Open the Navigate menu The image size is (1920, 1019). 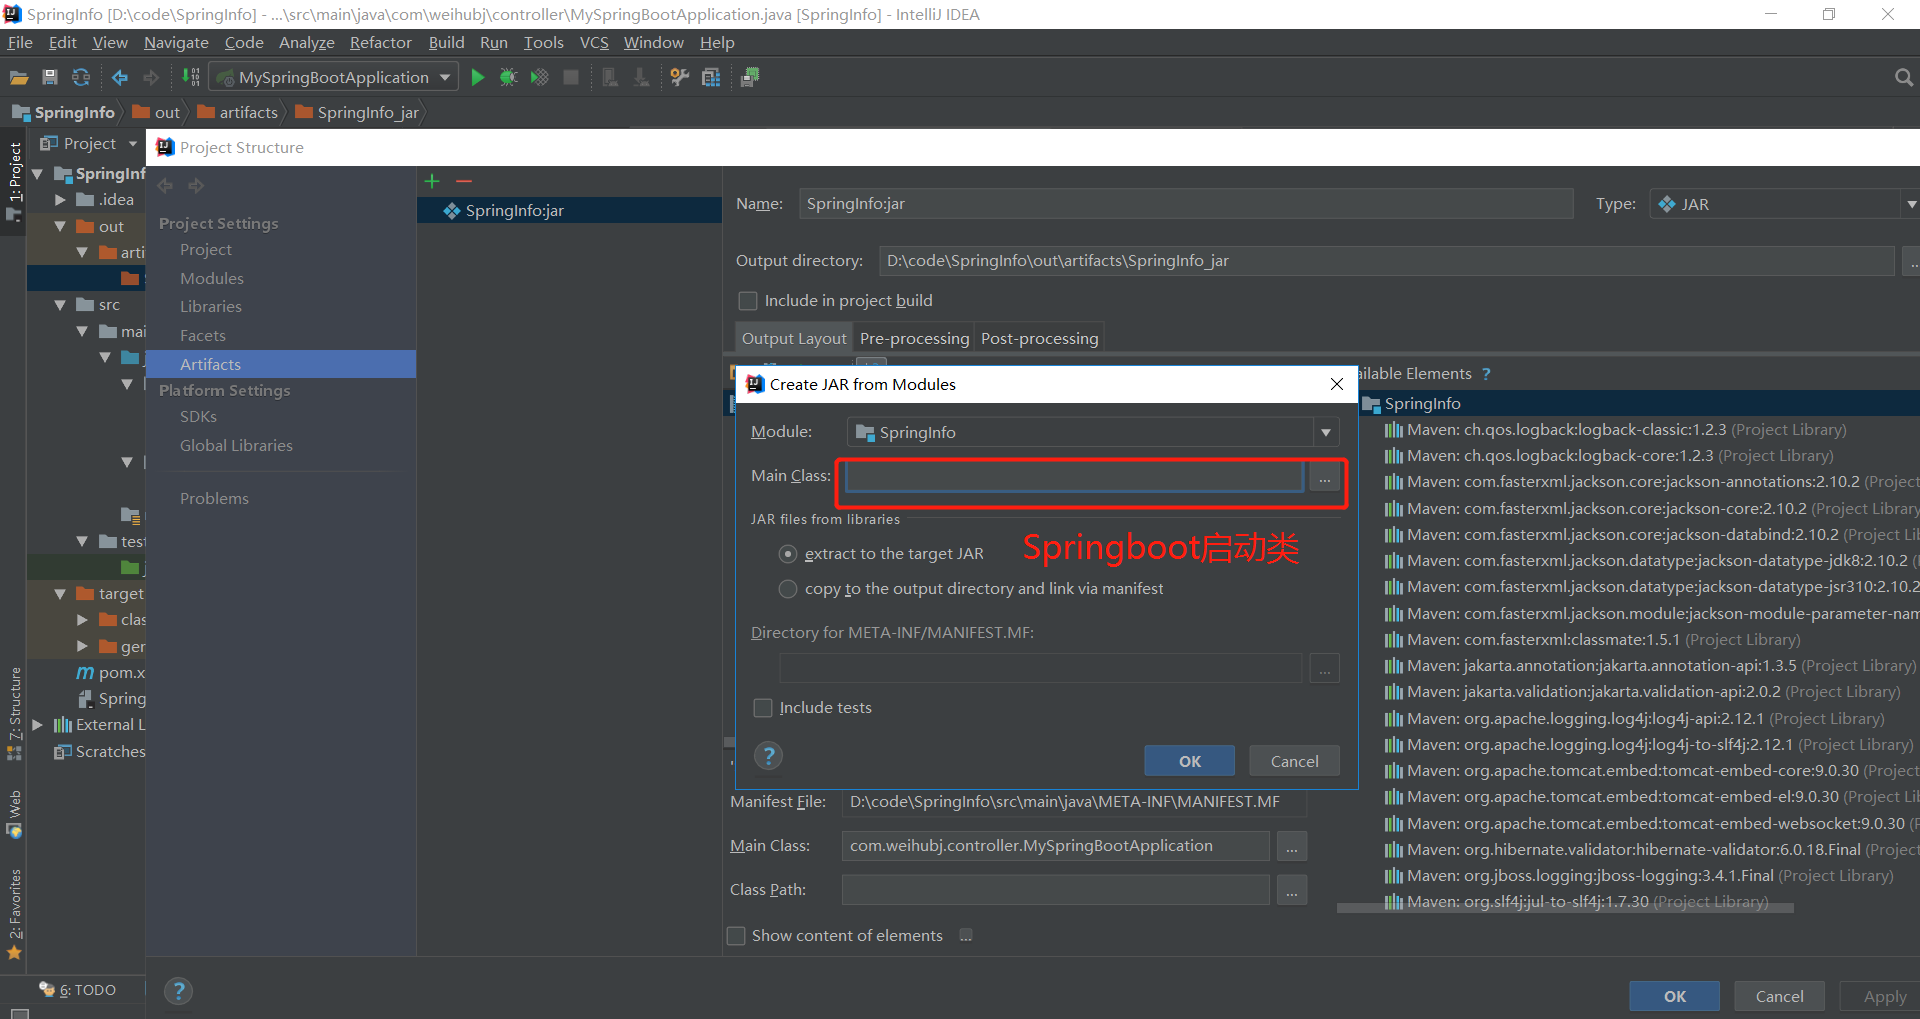tap(176, 43)
